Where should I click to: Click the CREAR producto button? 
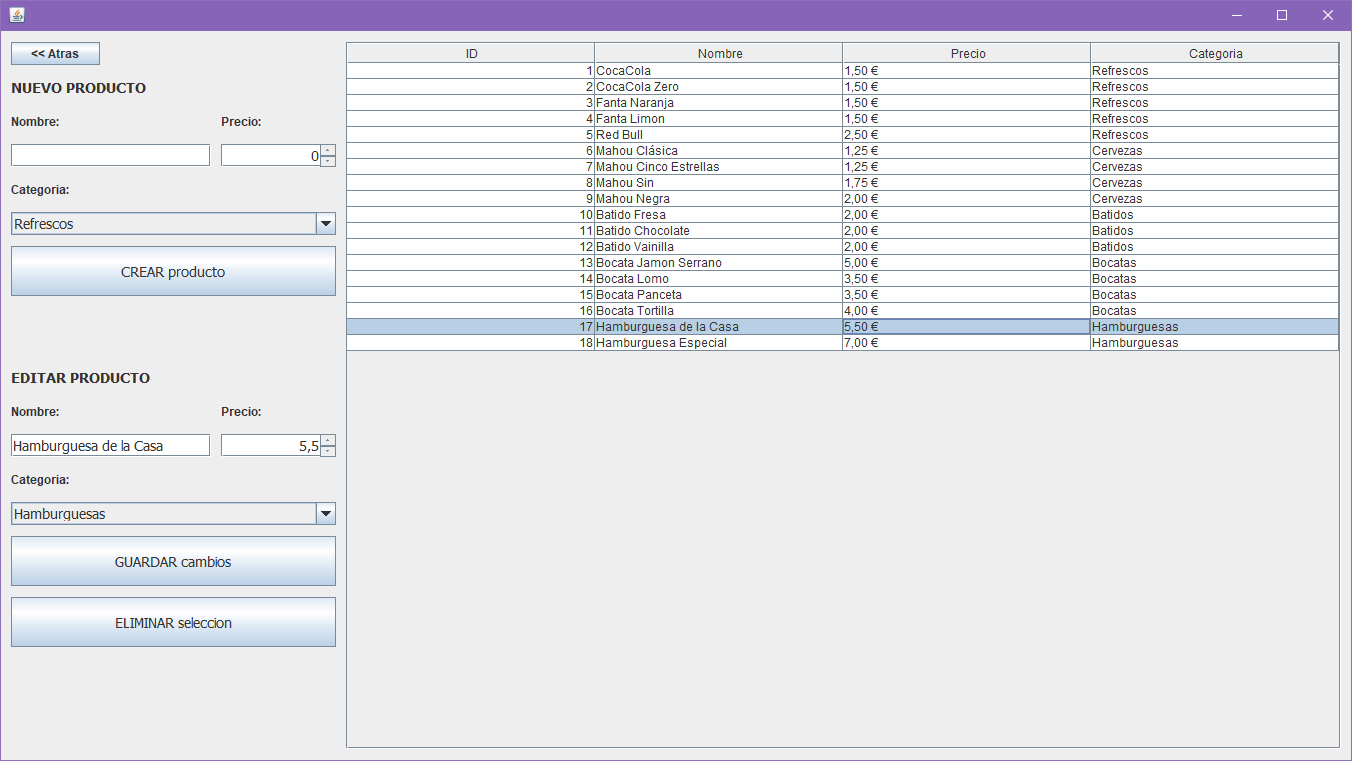[x=173, y=271]
